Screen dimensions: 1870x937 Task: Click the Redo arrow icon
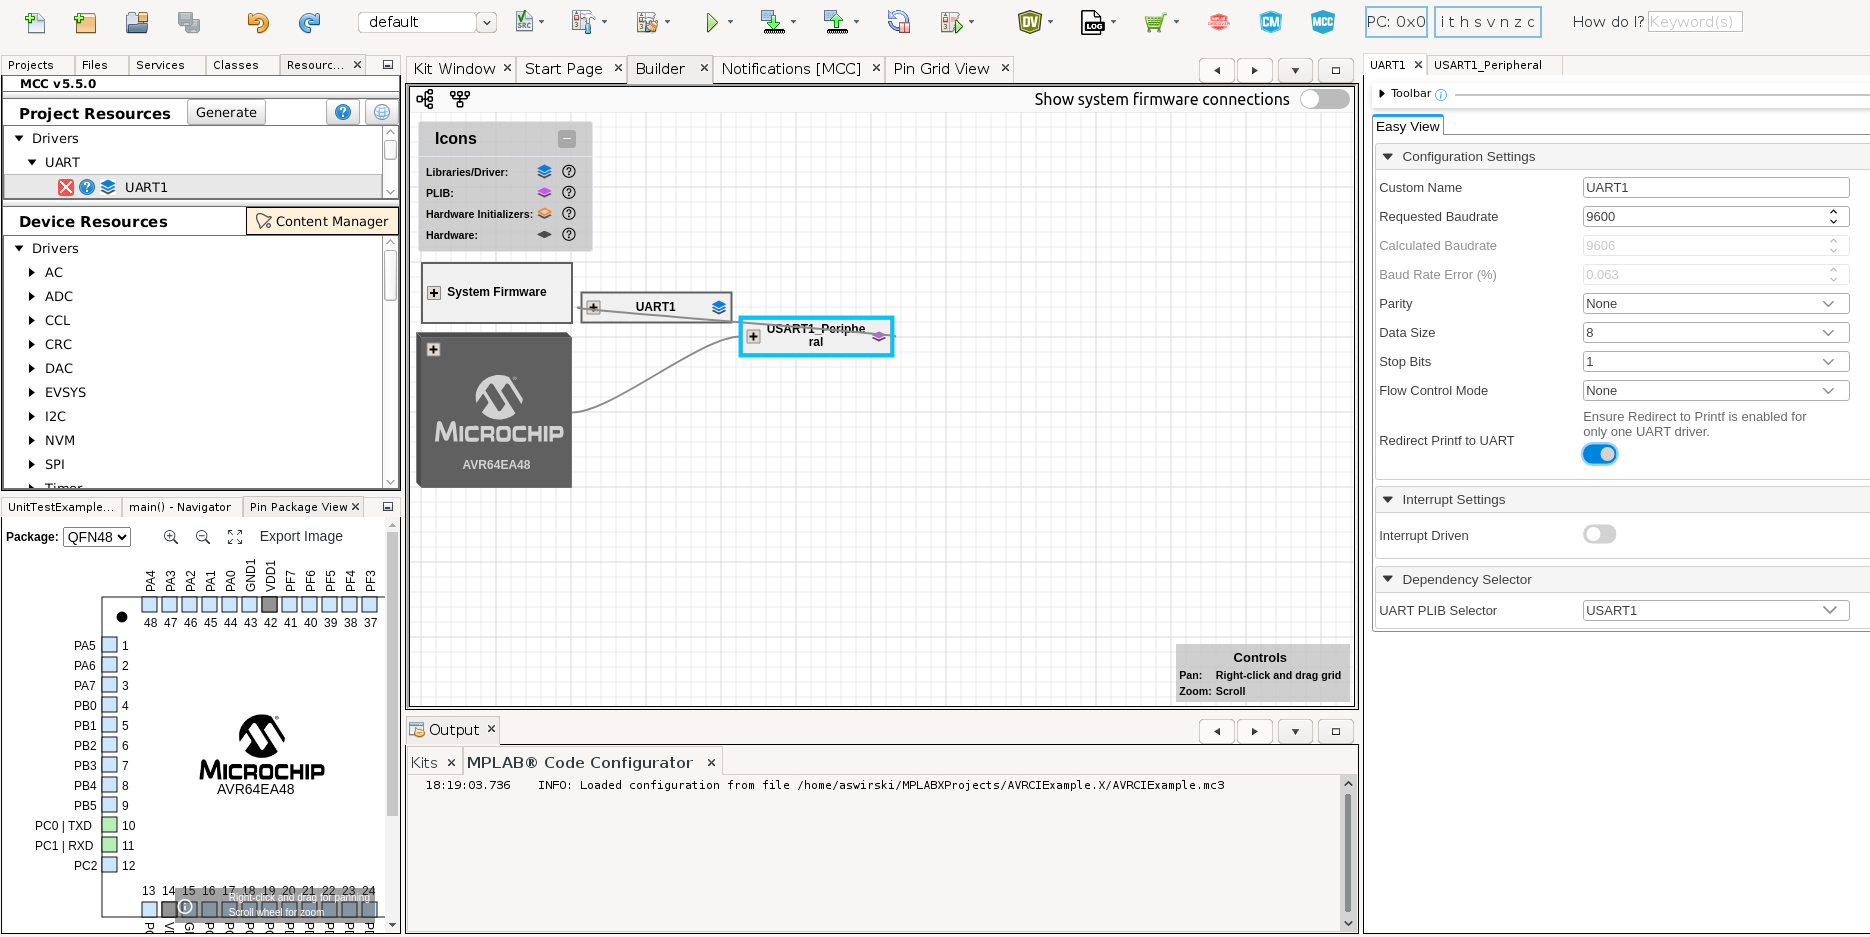[x=310, y=22]
